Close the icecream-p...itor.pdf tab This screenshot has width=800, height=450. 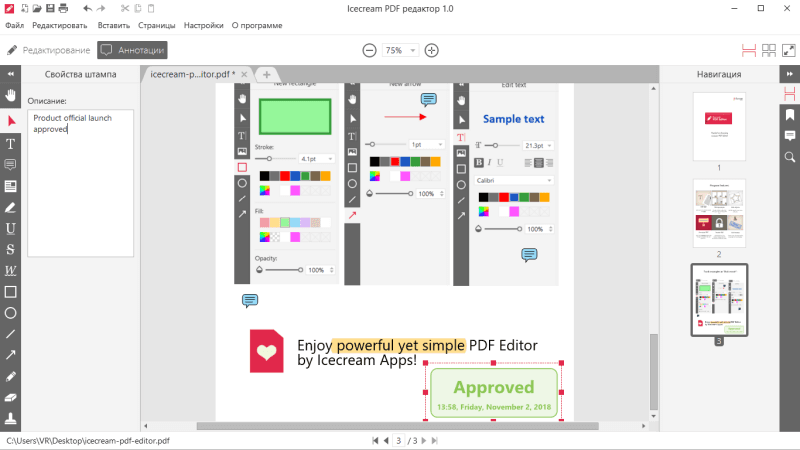pos(244,74)
